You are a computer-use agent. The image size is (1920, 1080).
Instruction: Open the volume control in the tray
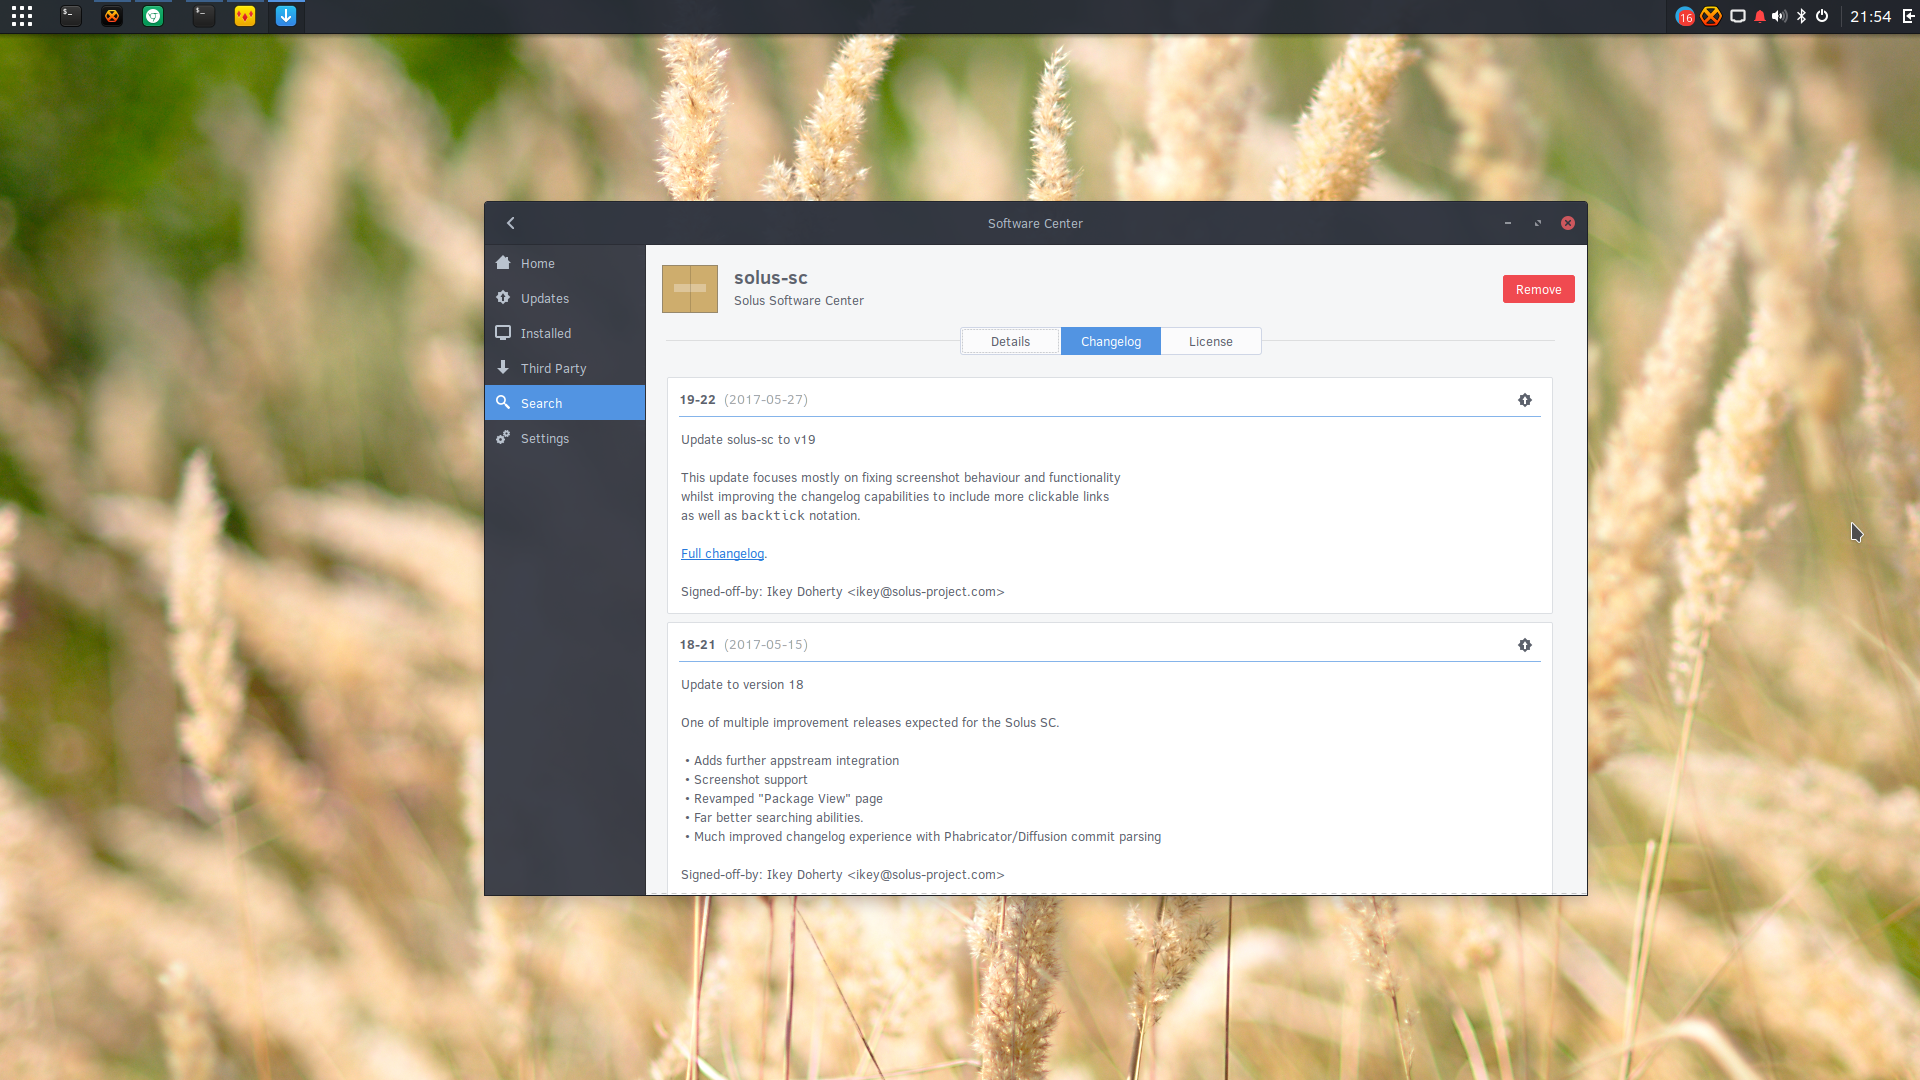pyautogui.click(x=1779, y=16)
